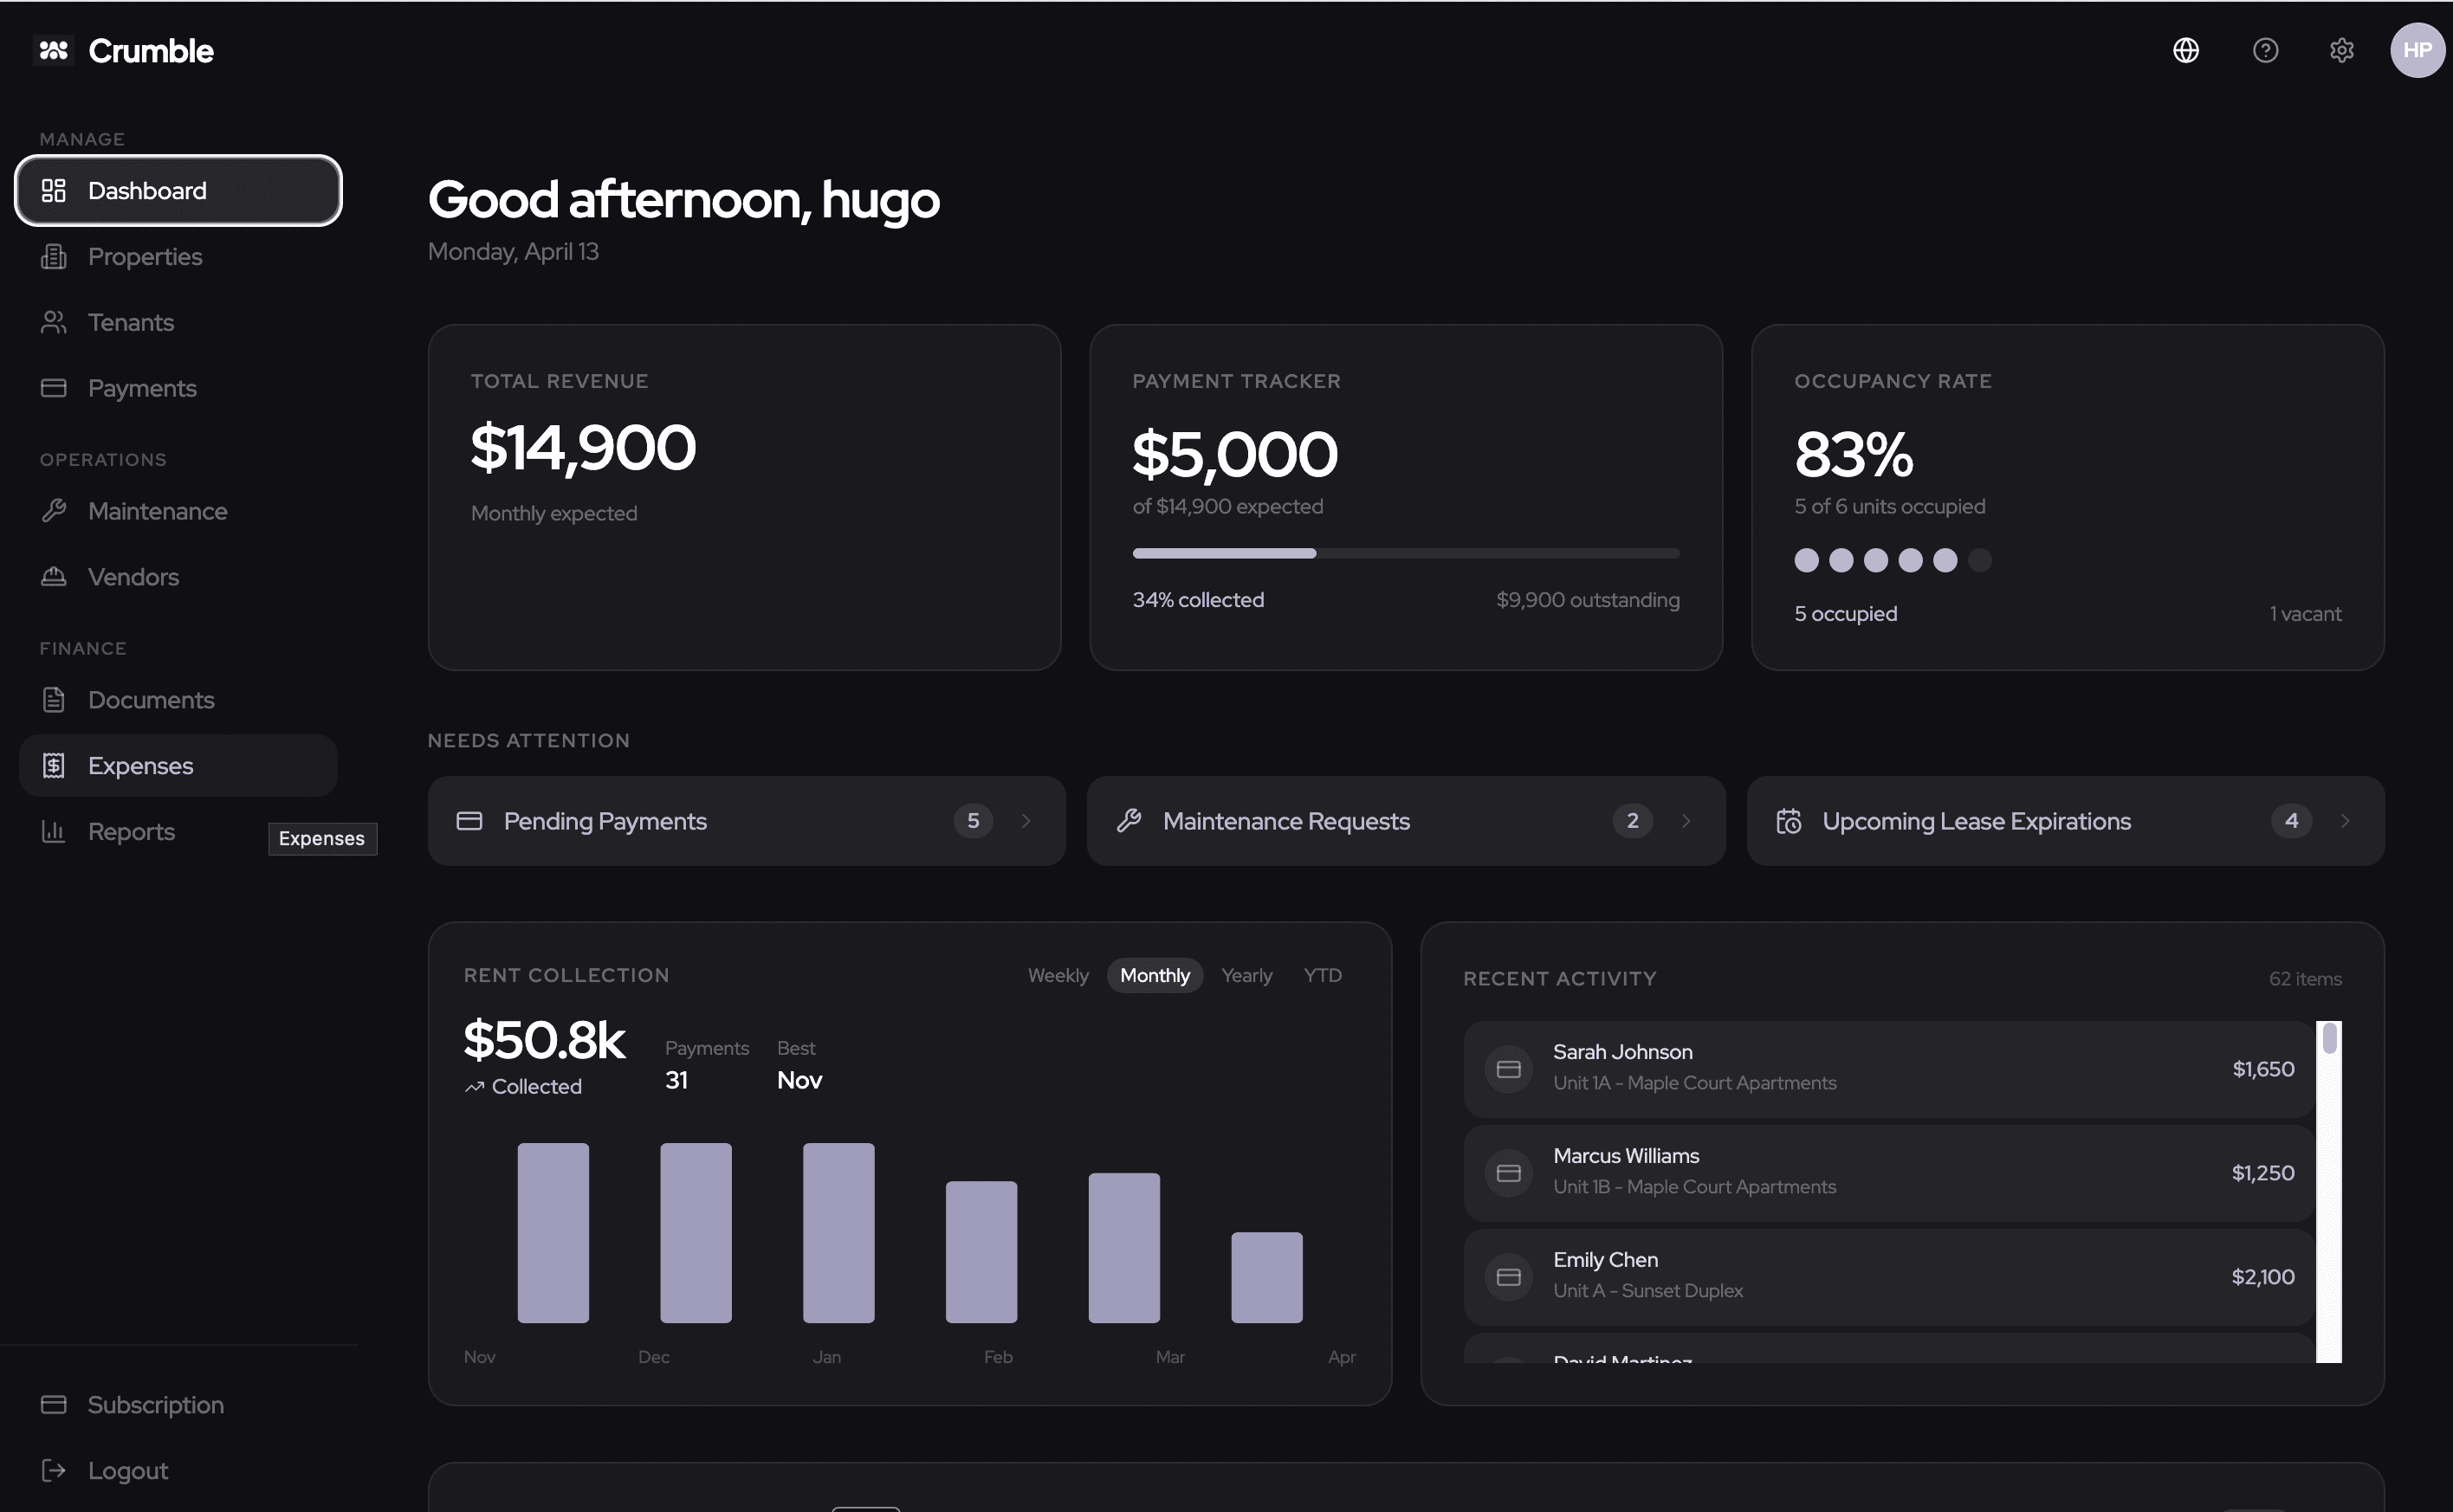
Task: Select the YTD rent collection option
Action: 1322,975
